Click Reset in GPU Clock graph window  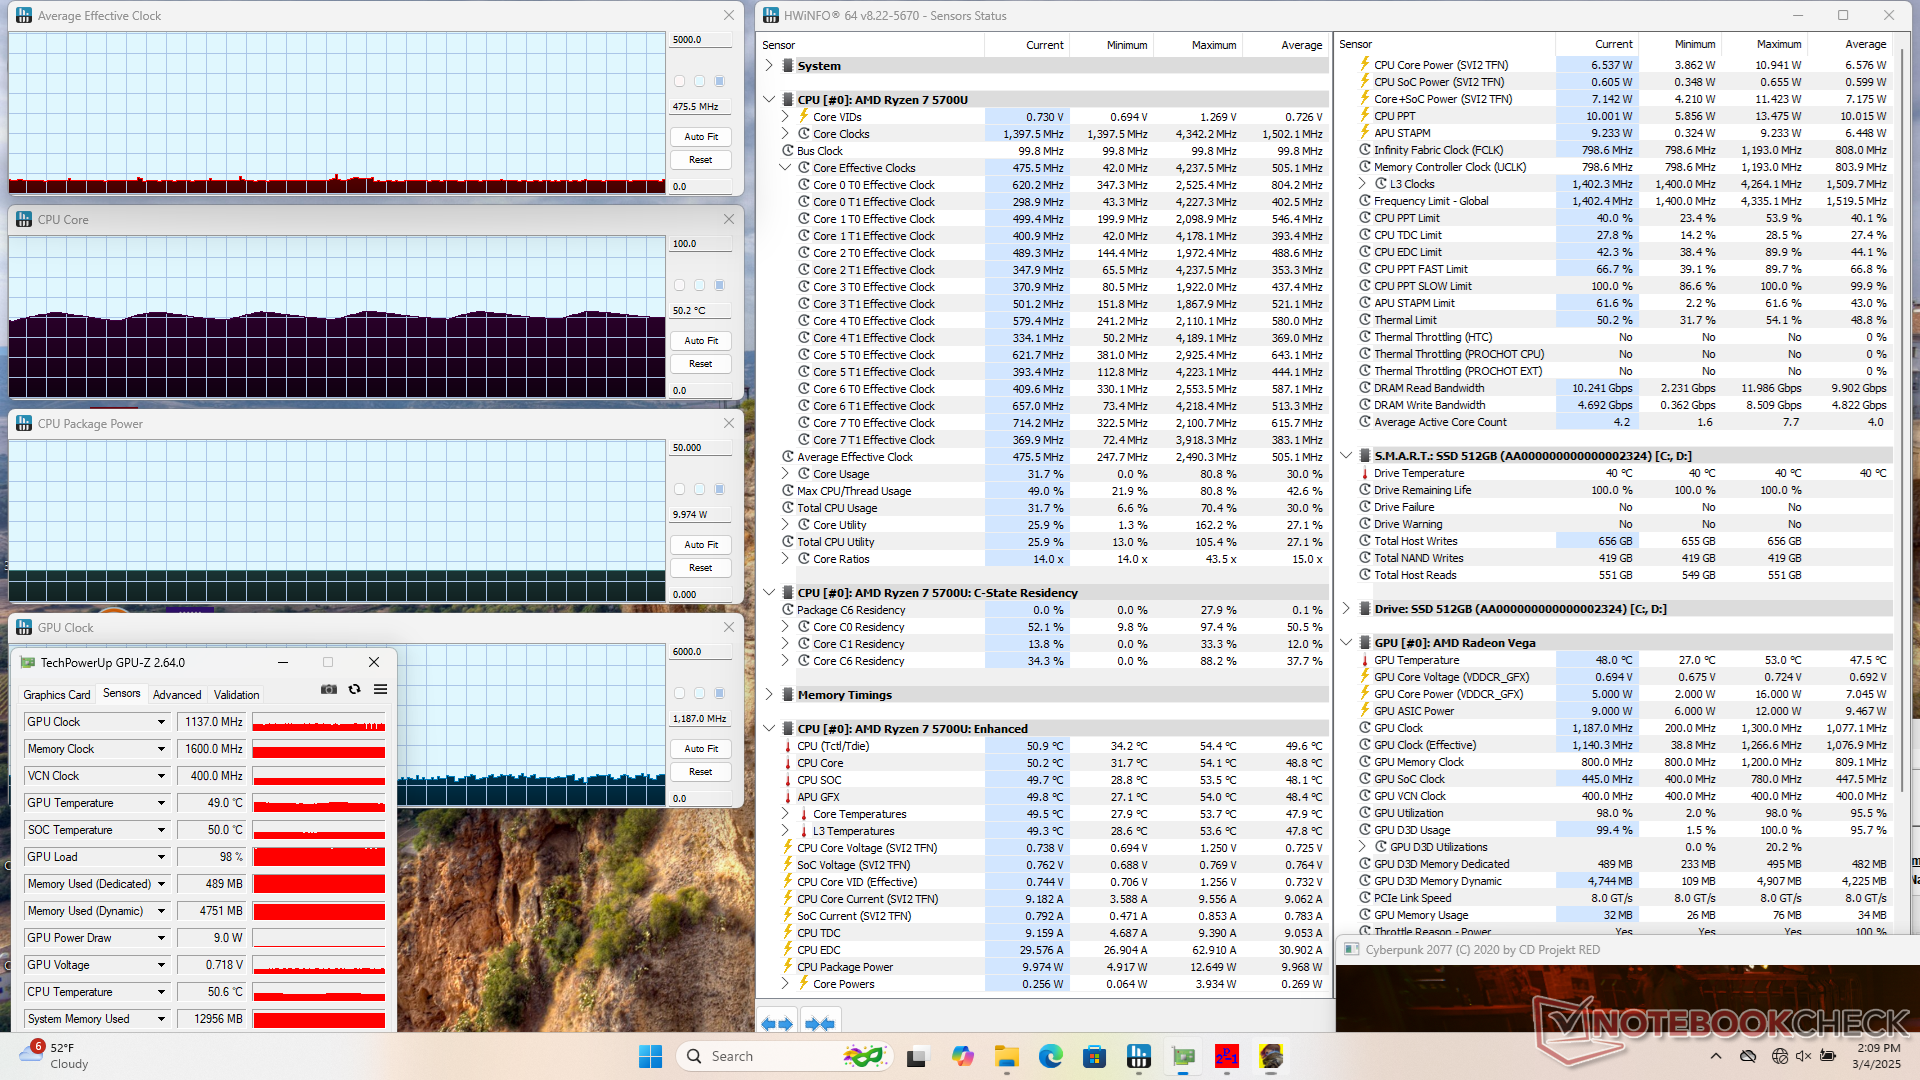point(701,772)
